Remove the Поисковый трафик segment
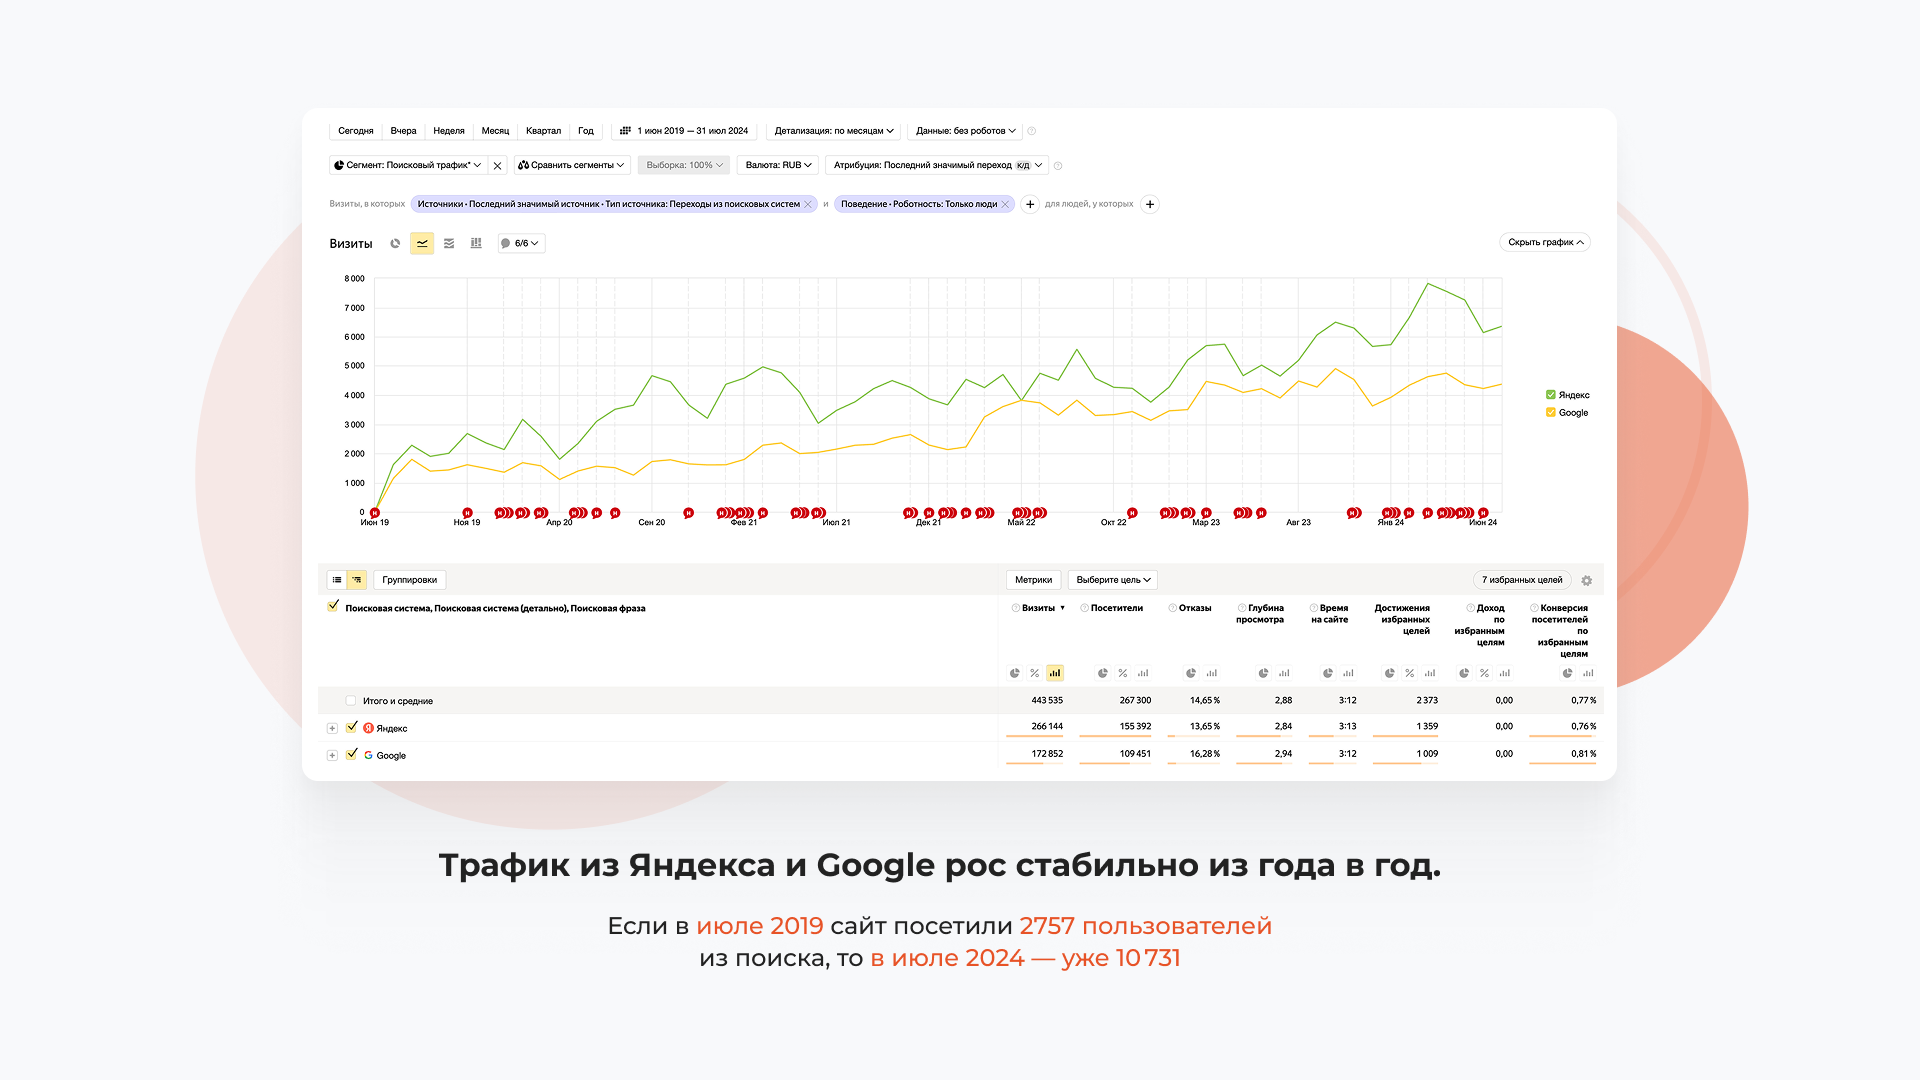The image size is (1920, 1080). [x=497, y=165]
